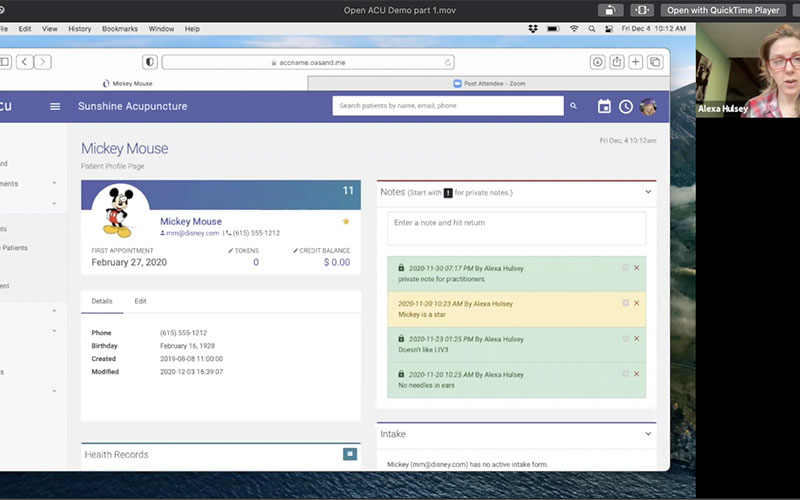The width and height of the screenshot is (800, 500).
Task: Click the QuickTime rotate icon button
Action: [610, 10]
